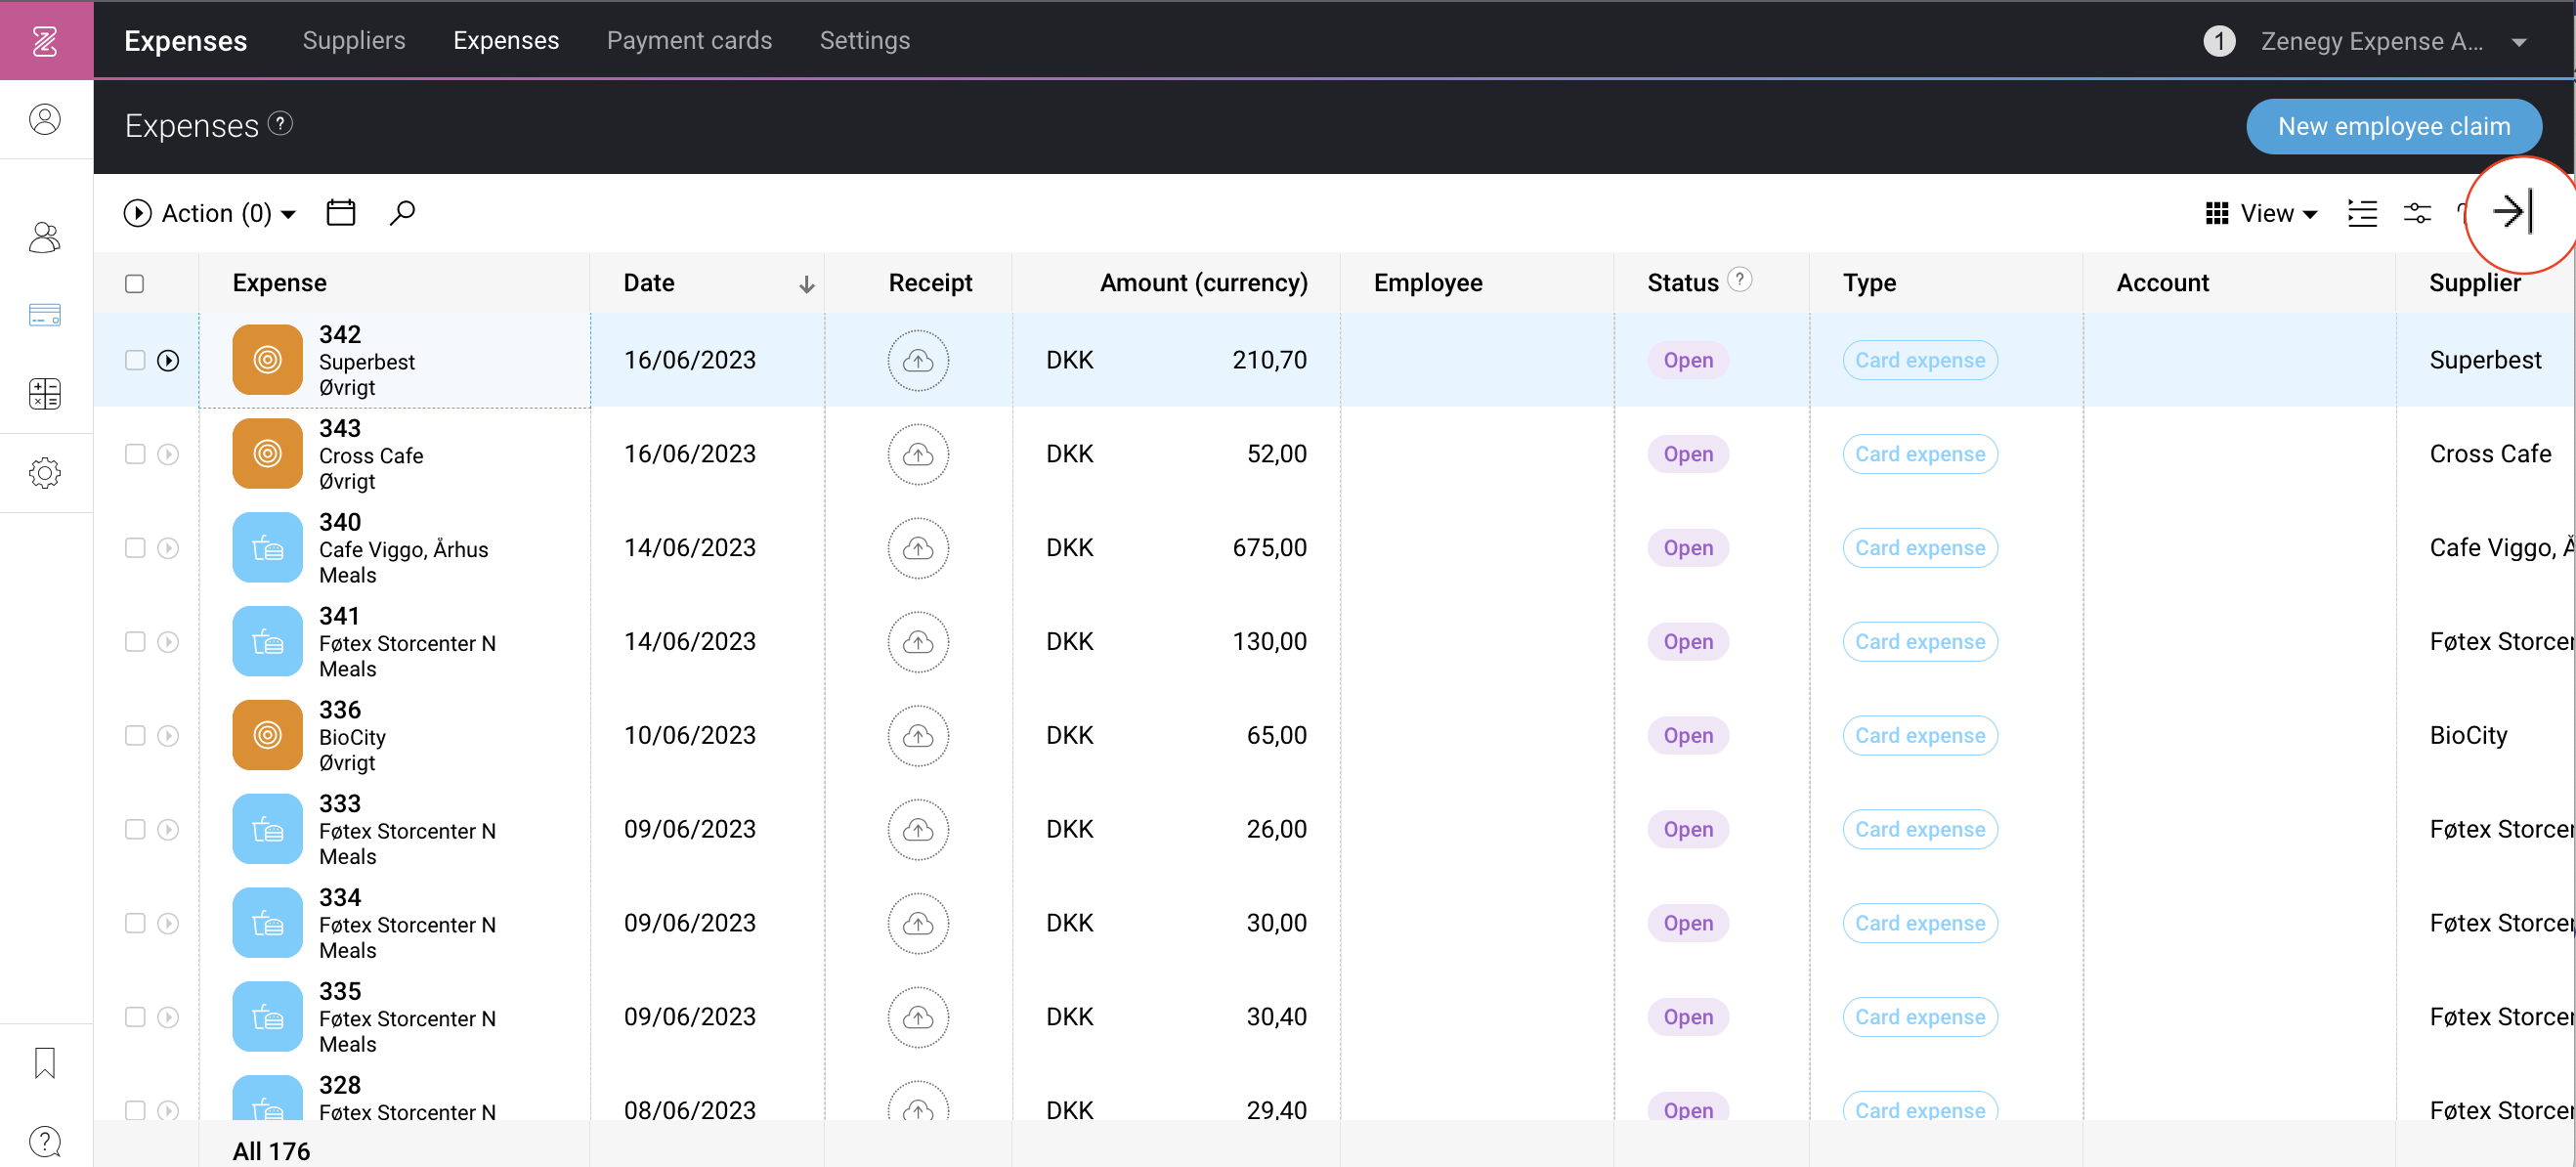Click the notification badge showing 1
This screenshot has height=1167, width=2576.
pyautogui.click(x=2219, y=41)
